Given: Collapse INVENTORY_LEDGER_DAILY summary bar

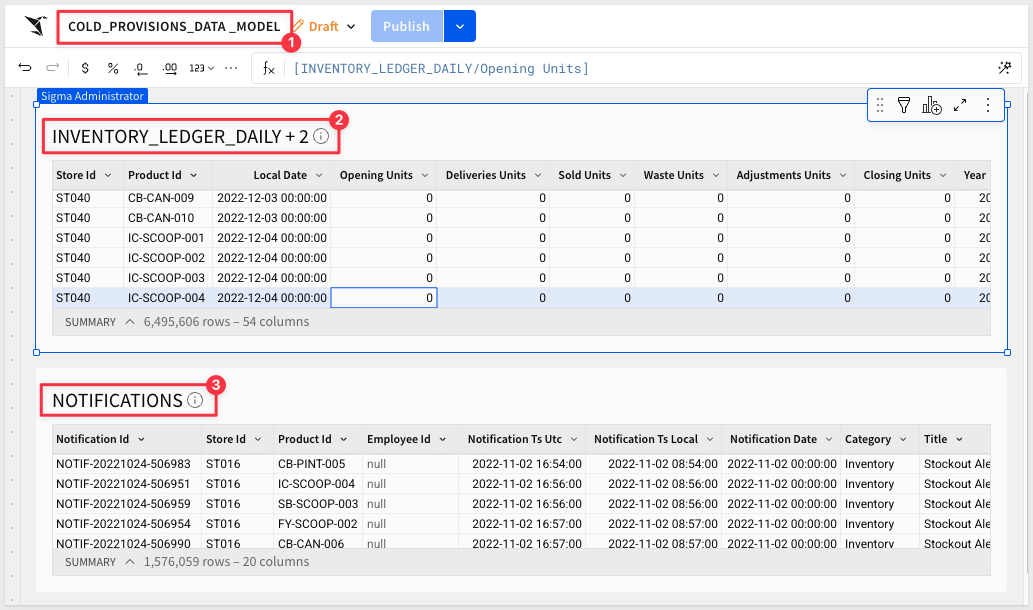Looking at the screenshot, I should point(130,322).
